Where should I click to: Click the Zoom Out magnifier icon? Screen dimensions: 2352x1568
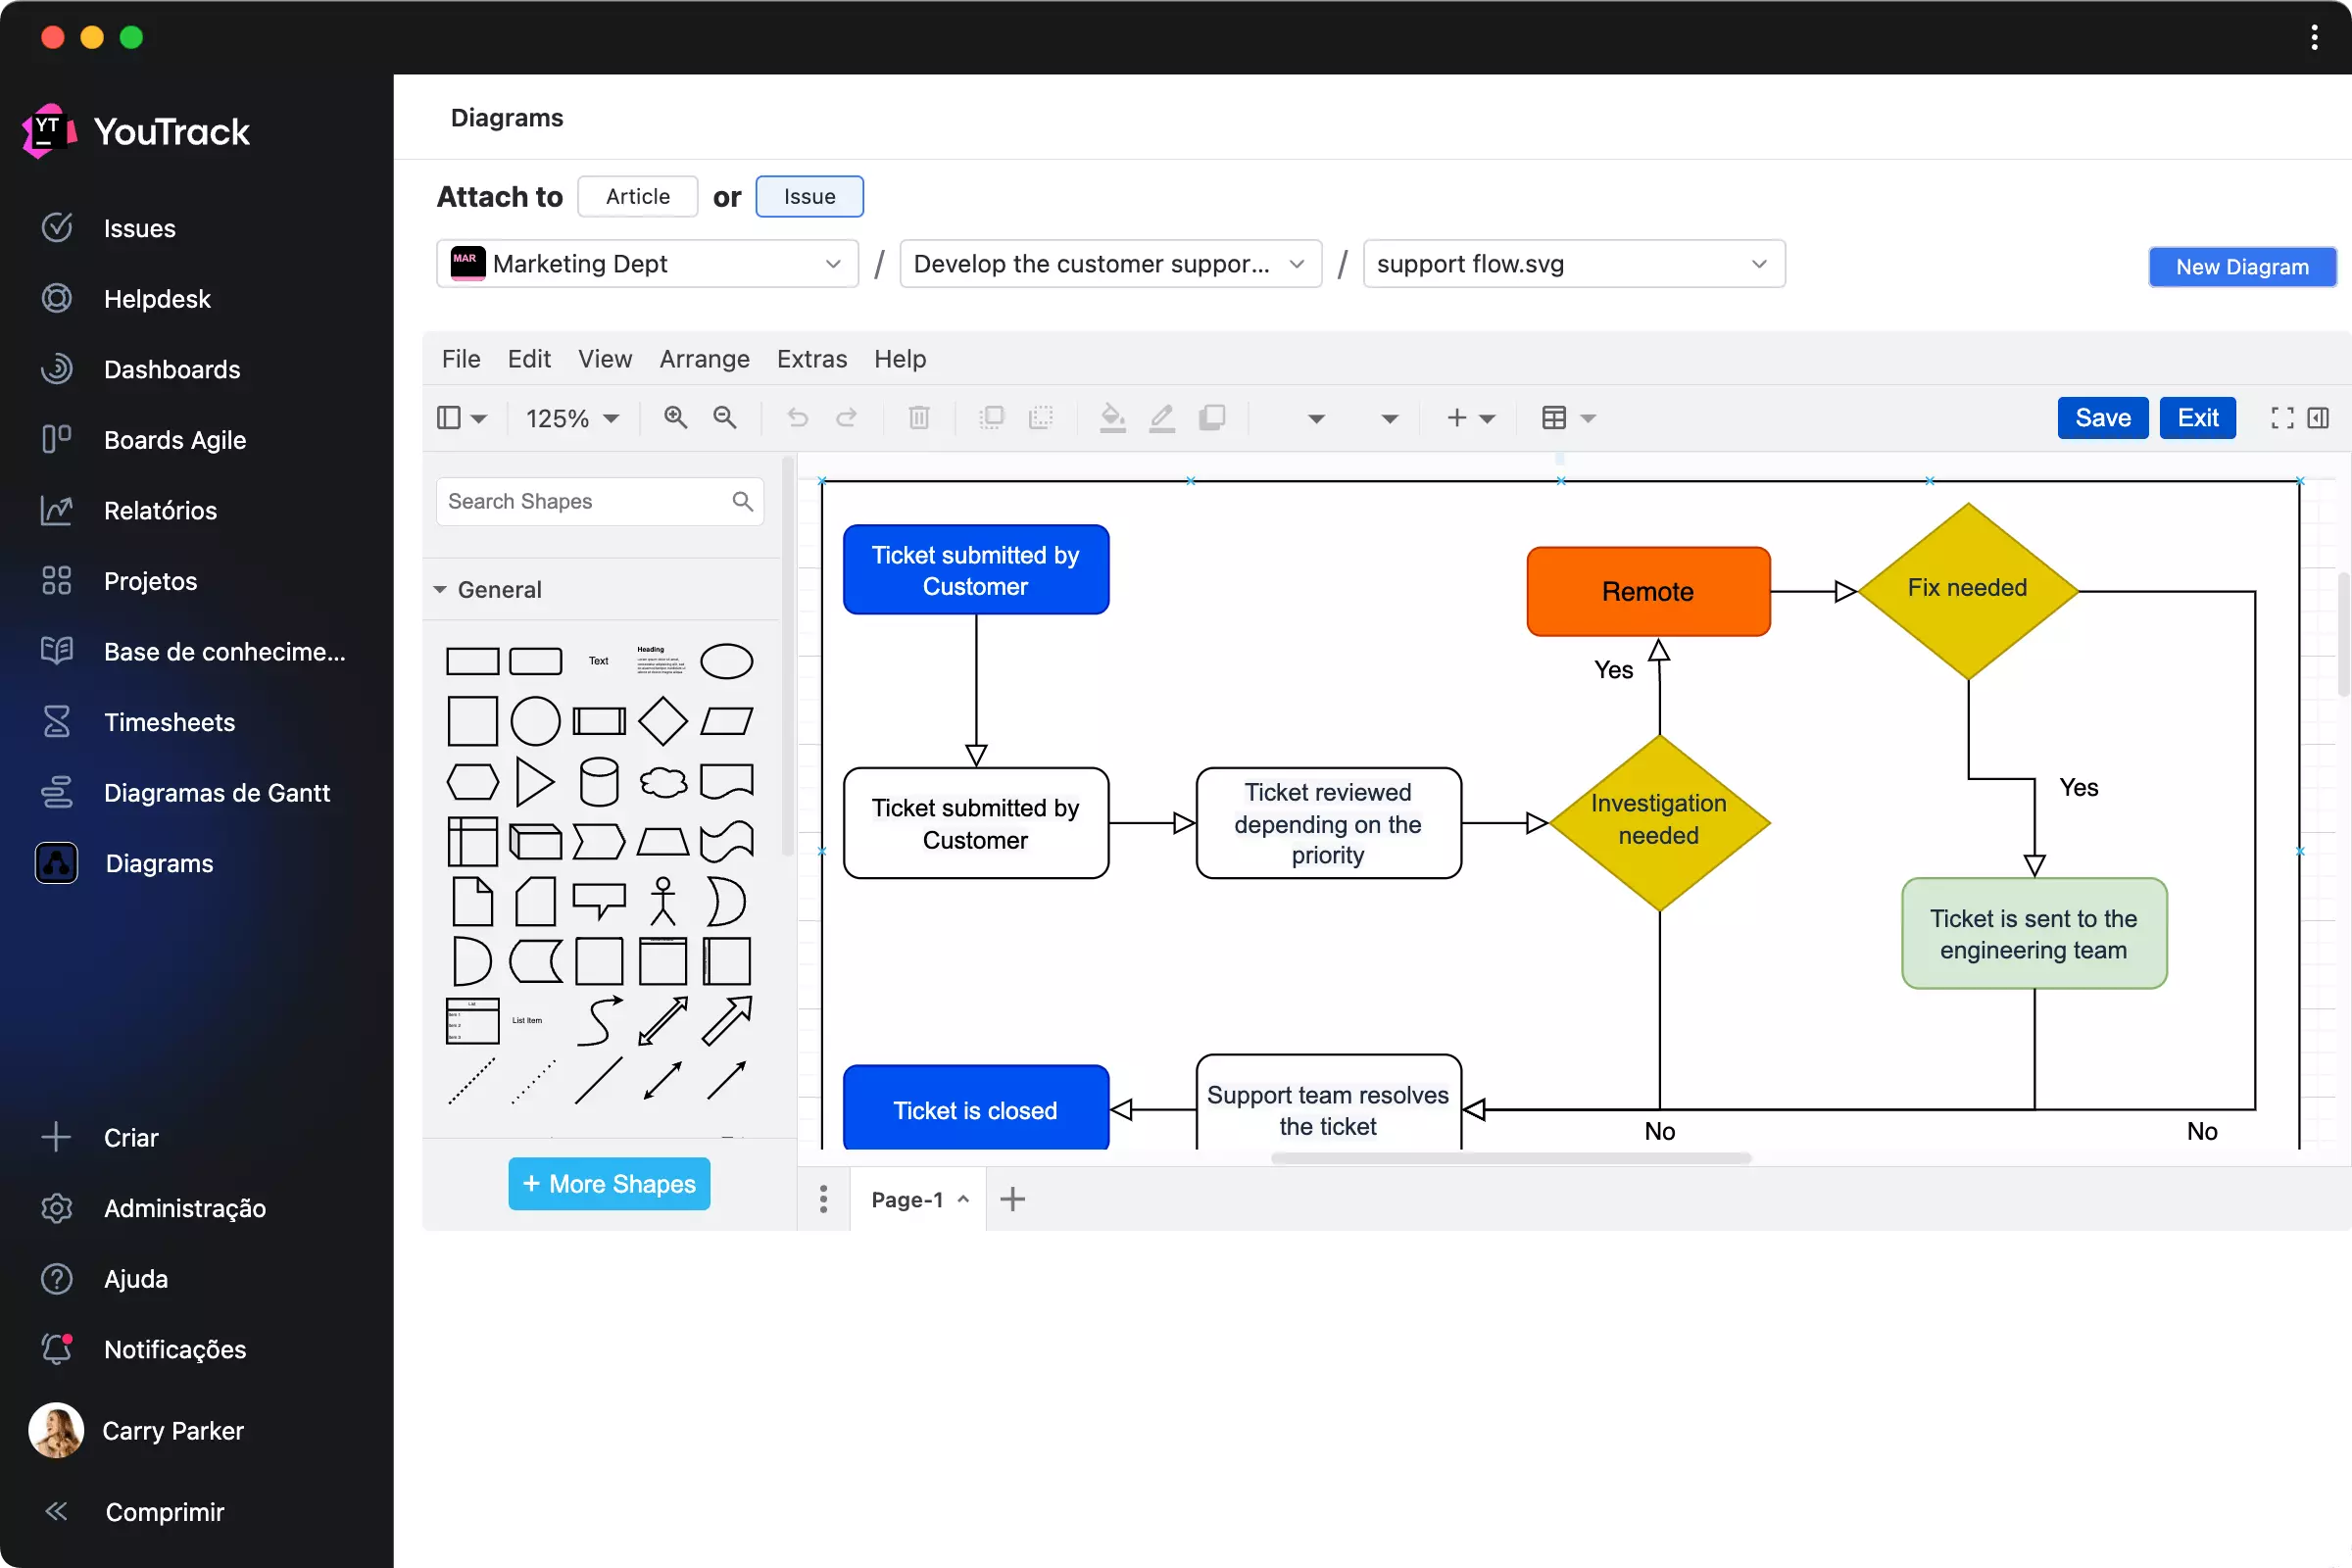(x=725, y=418)
